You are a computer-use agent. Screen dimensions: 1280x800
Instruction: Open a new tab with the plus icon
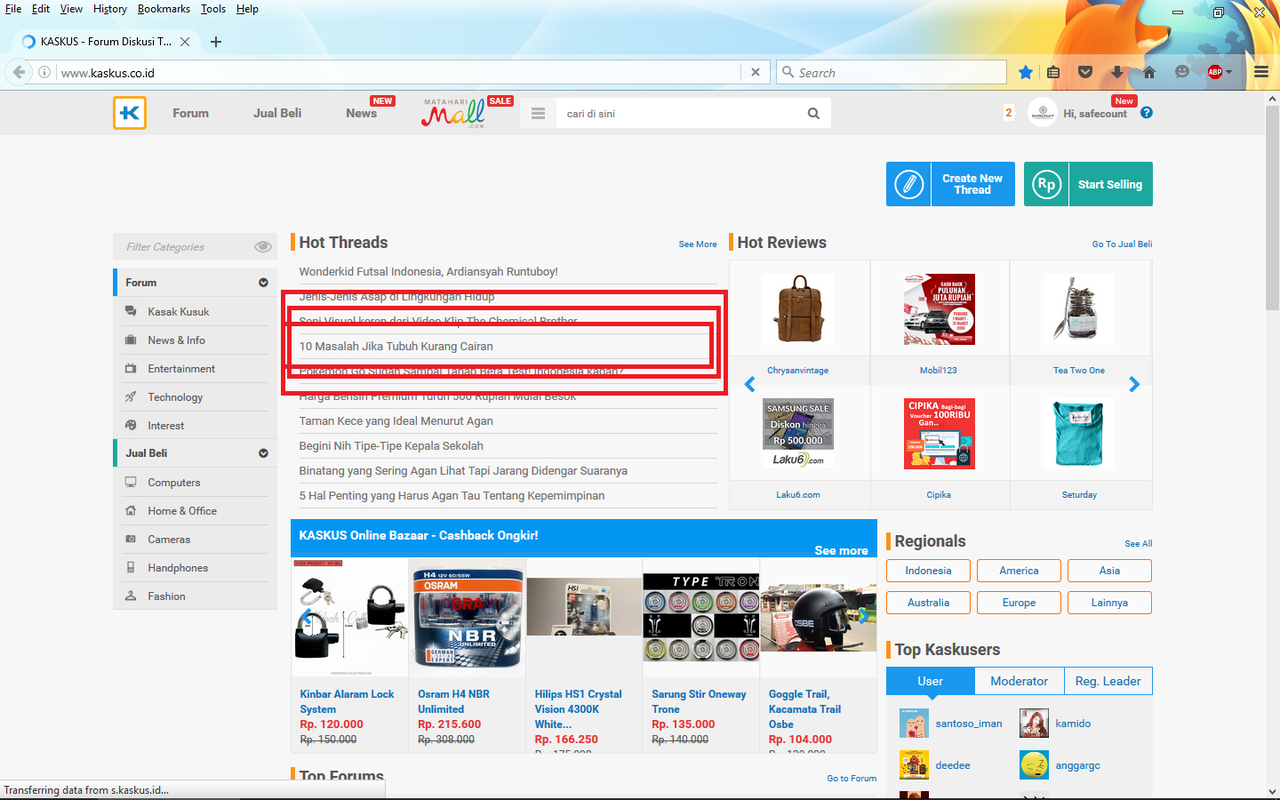[x=216, y=41]
